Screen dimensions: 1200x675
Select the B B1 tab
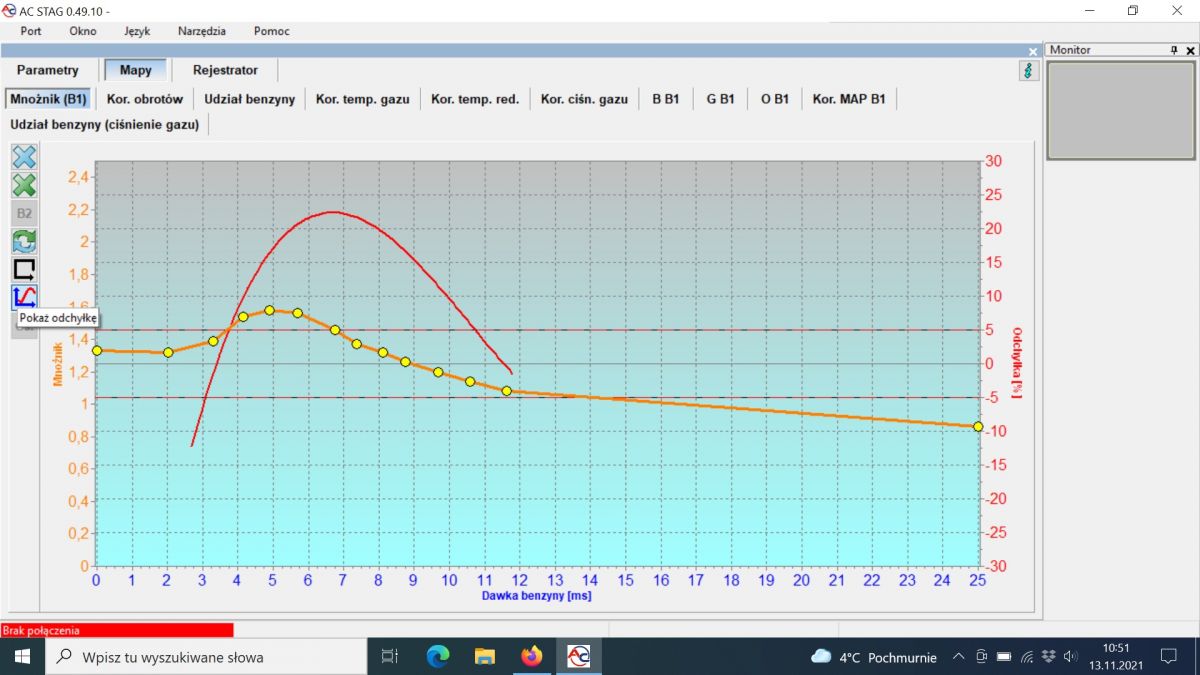[665, 99]
